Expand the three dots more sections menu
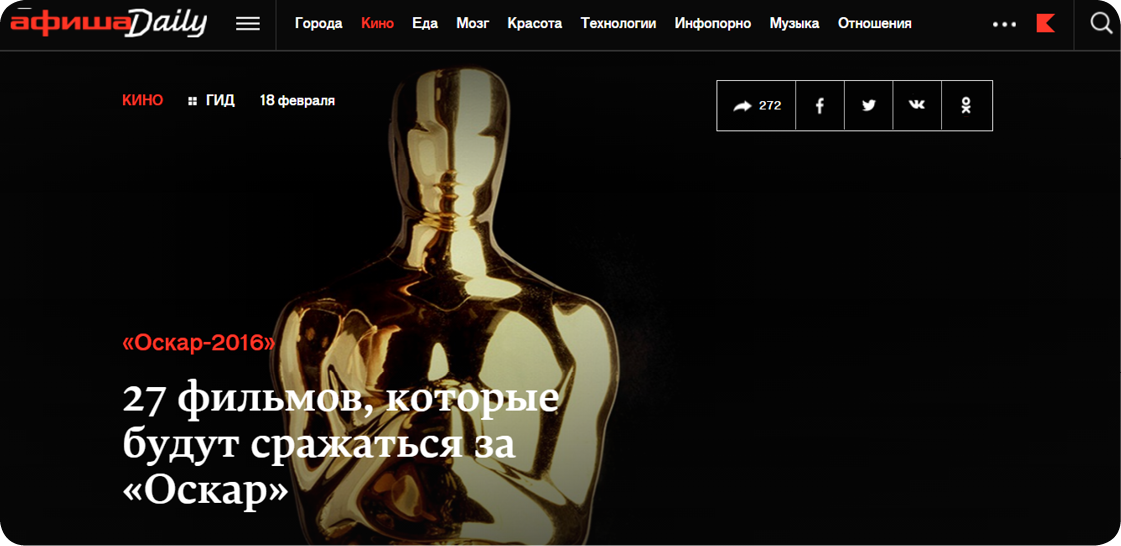Viewport: 1121px width, 546px height. pyautogui.click(x=1004, y=24)
